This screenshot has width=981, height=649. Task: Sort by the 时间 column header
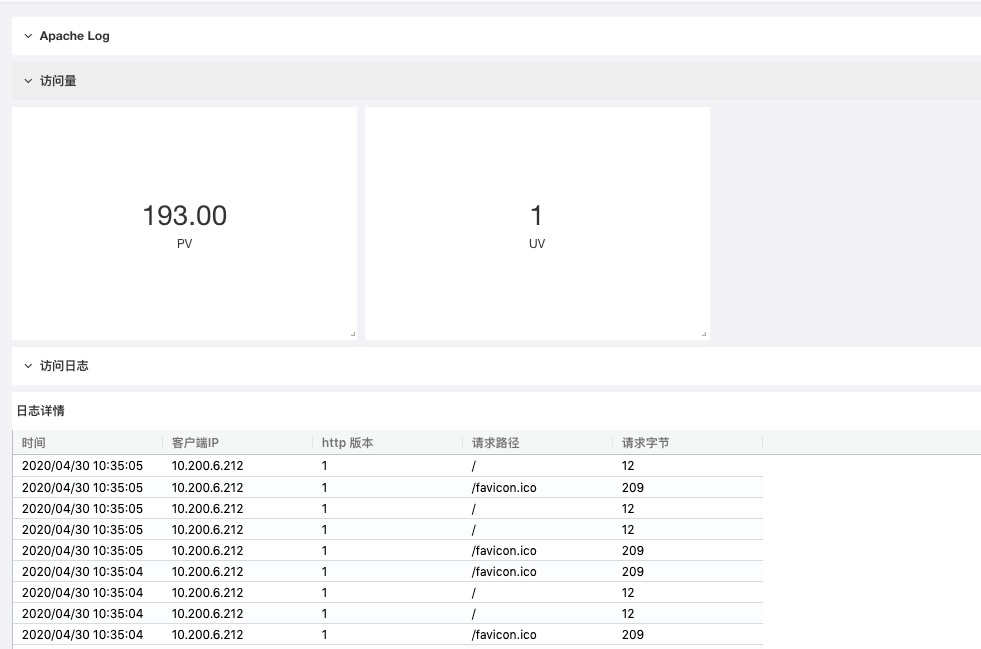pyautogui.click(x=34, y=443)
